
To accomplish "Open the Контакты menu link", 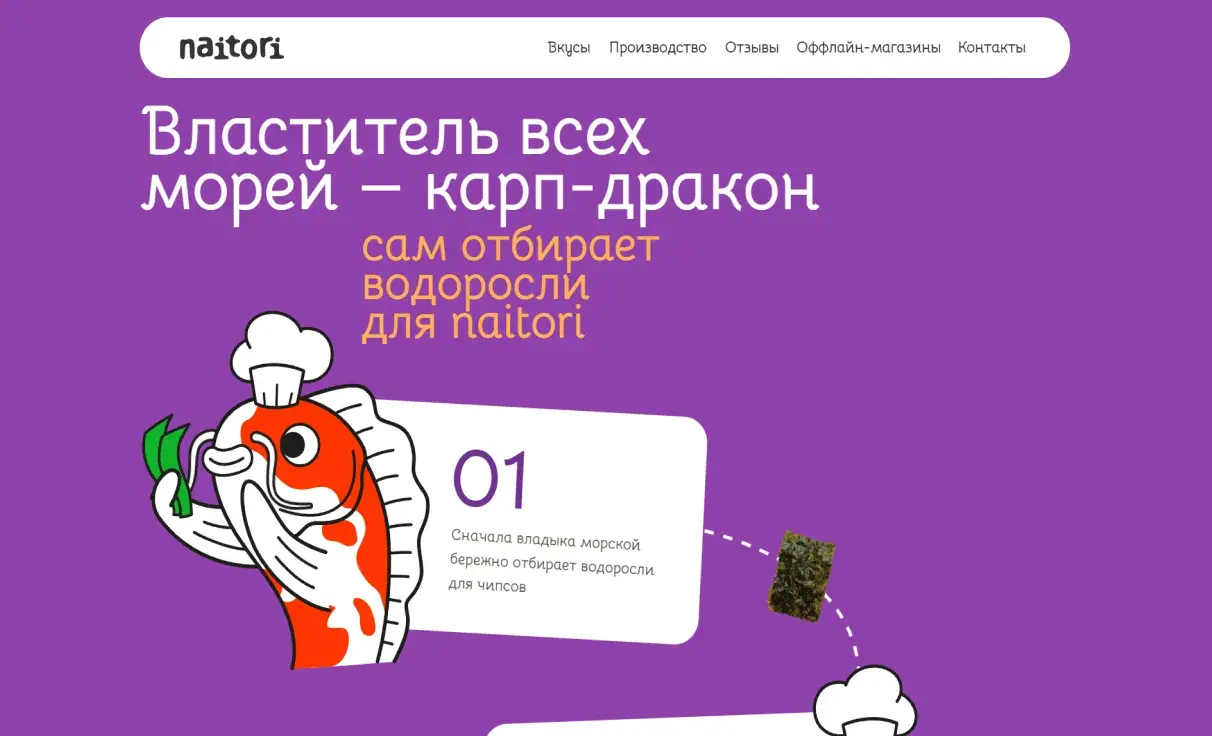I will (x=992, y=47).
